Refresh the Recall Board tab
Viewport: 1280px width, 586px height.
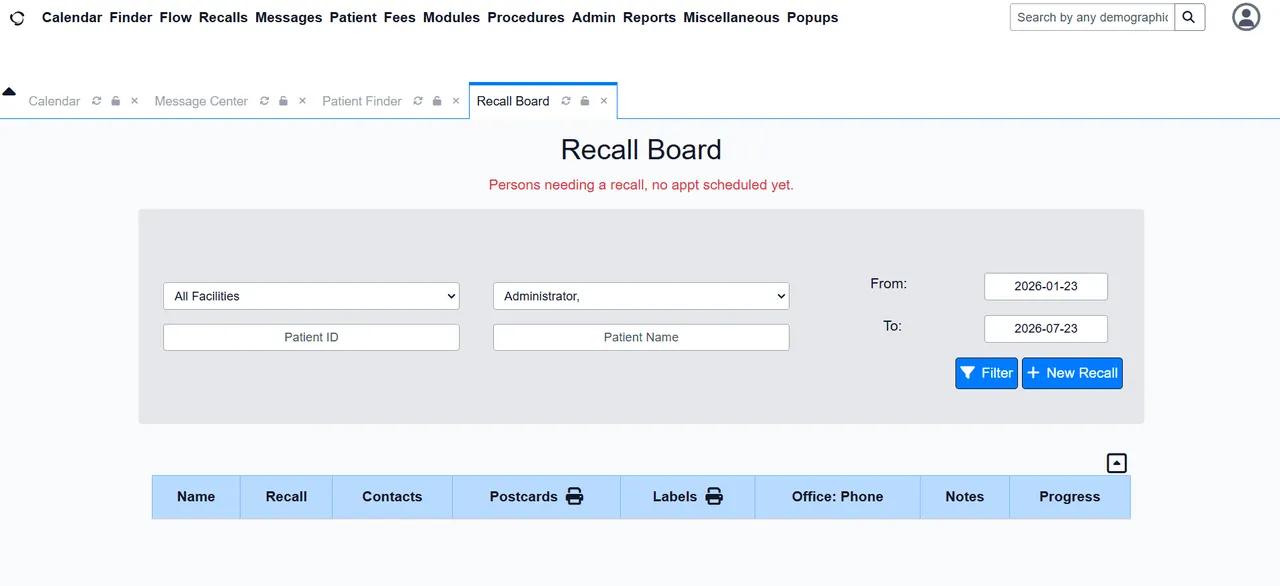566,101
